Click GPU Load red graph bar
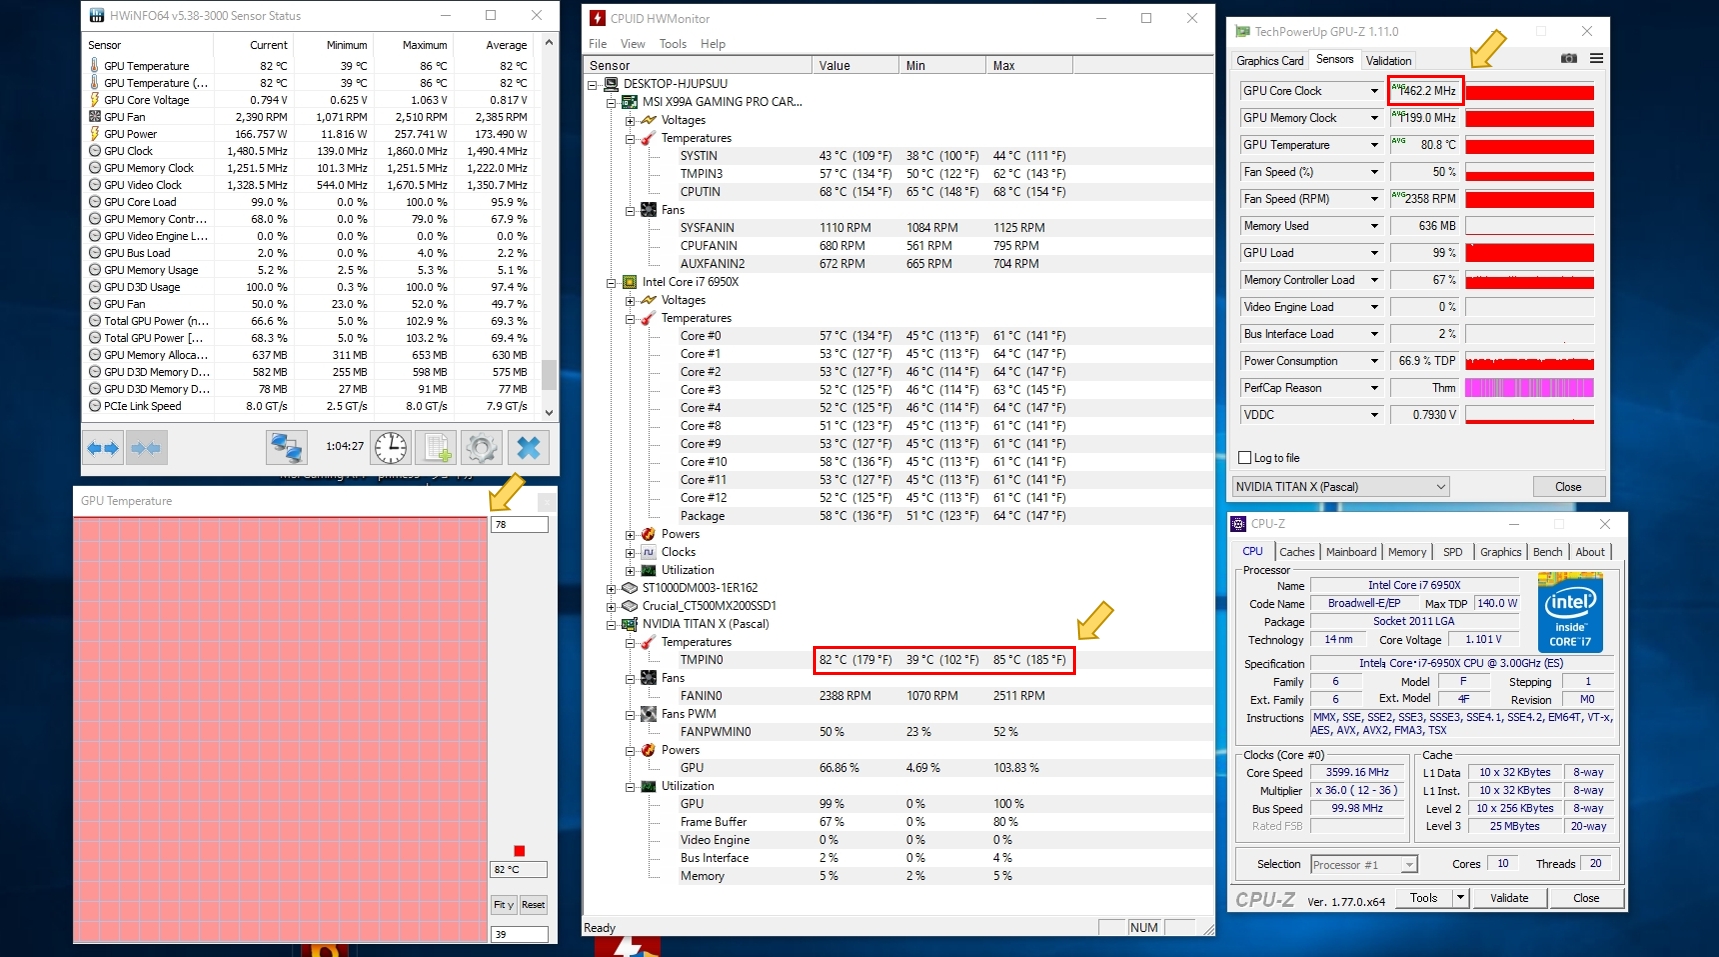The width and height of the screenshot is (1719, 957). pos(1529,253)
